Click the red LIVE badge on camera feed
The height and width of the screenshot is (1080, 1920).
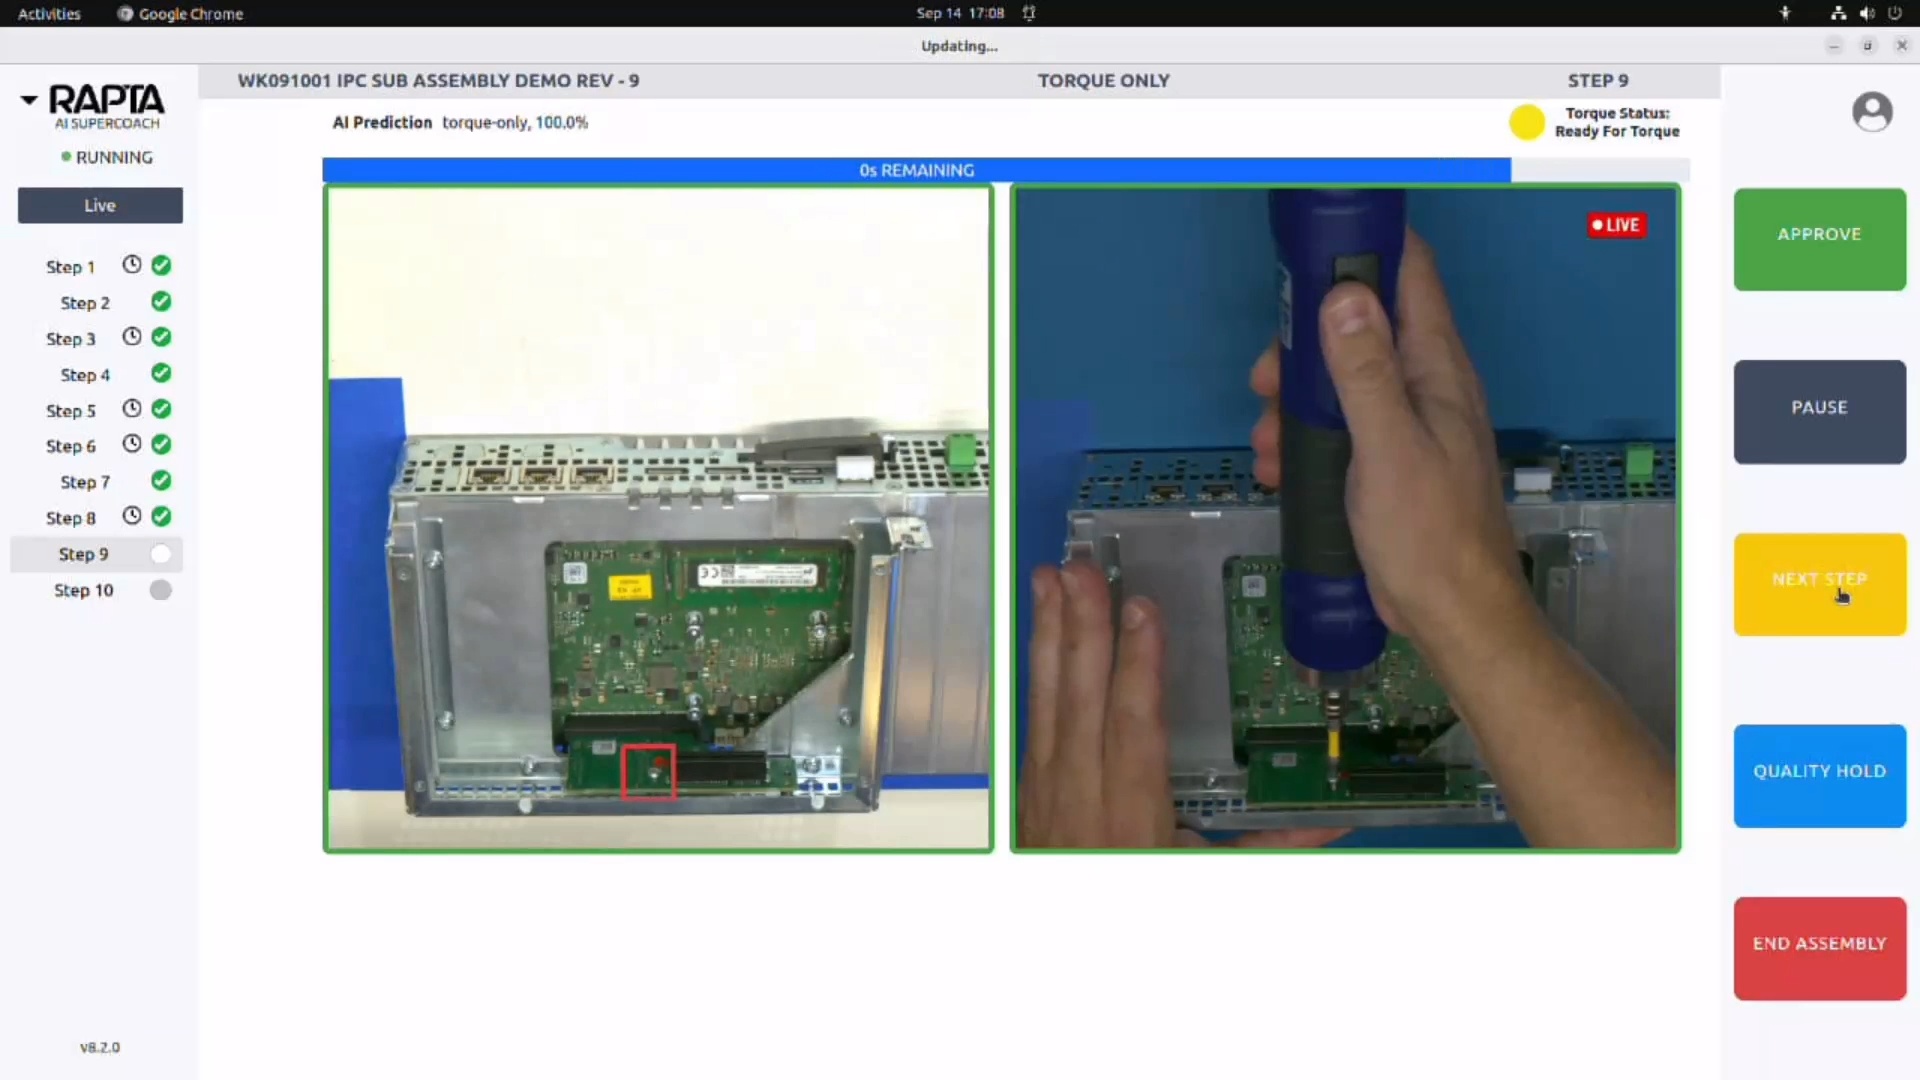[x=1615, y=225]
